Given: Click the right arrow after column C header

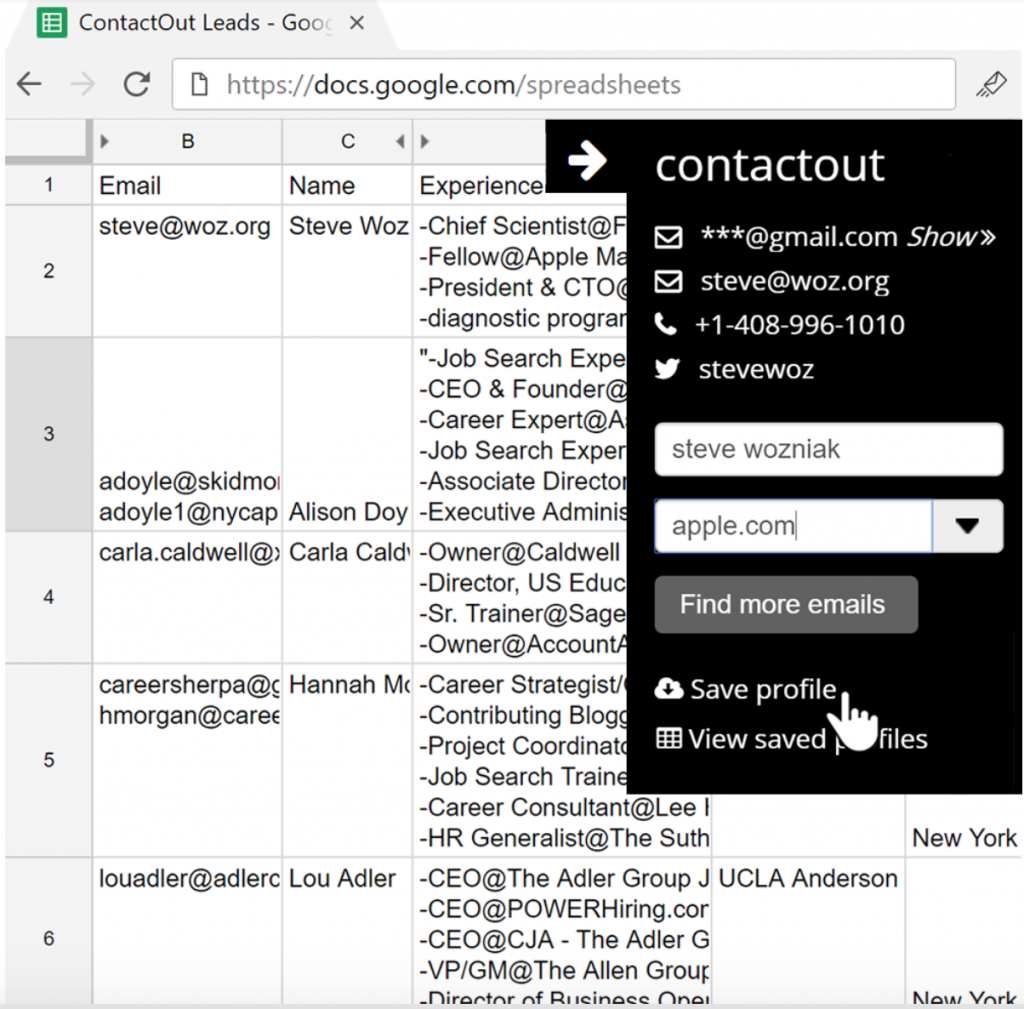Looking at the screenshot, I should point(424,141).
